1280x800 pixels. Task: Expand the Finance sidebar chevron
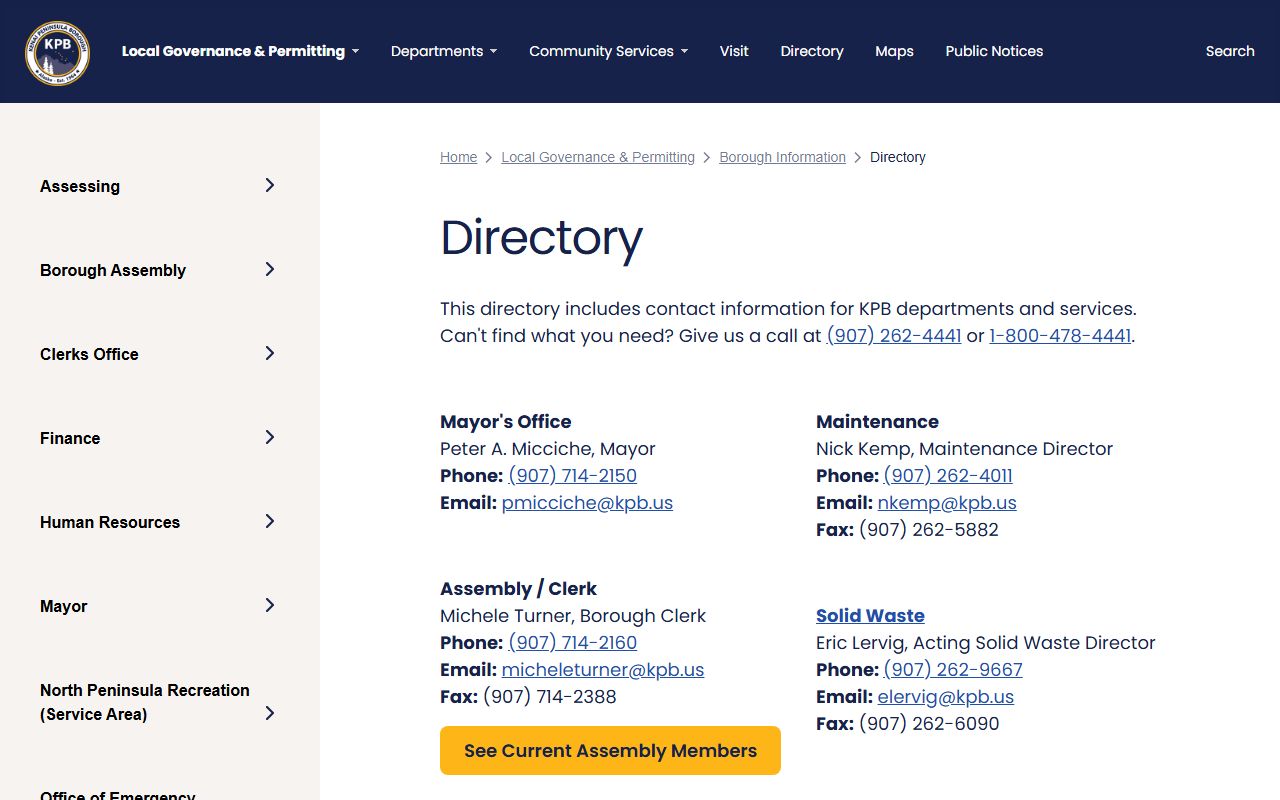[269, 437]
